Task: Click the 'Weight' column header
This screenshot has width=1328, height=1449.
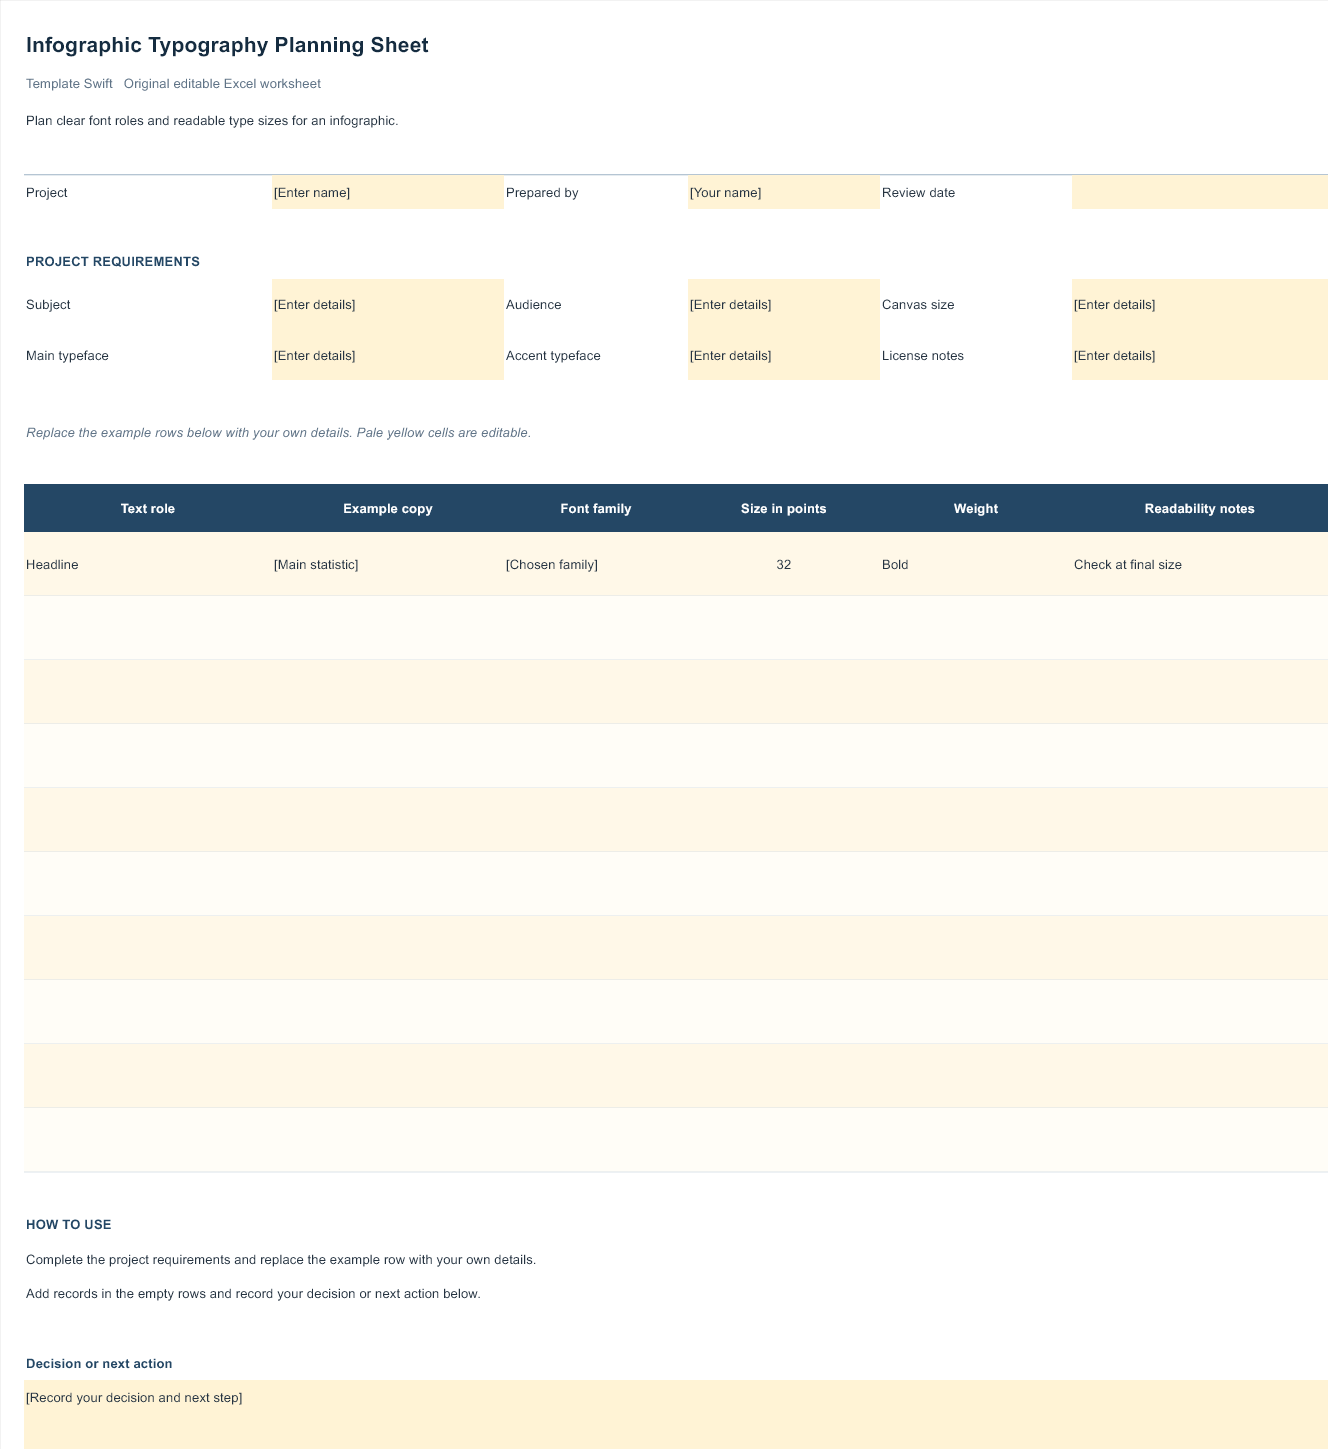Action: tap(976, 509)
